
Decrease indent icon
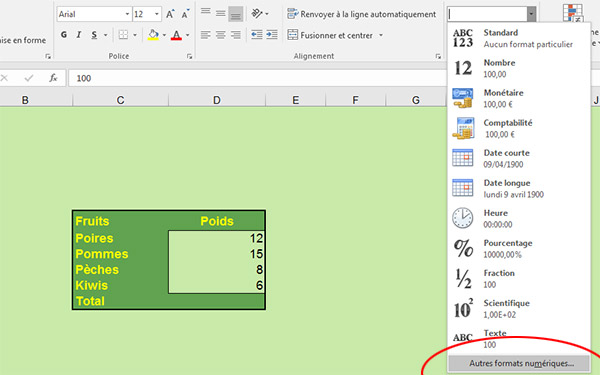[256, 35]
